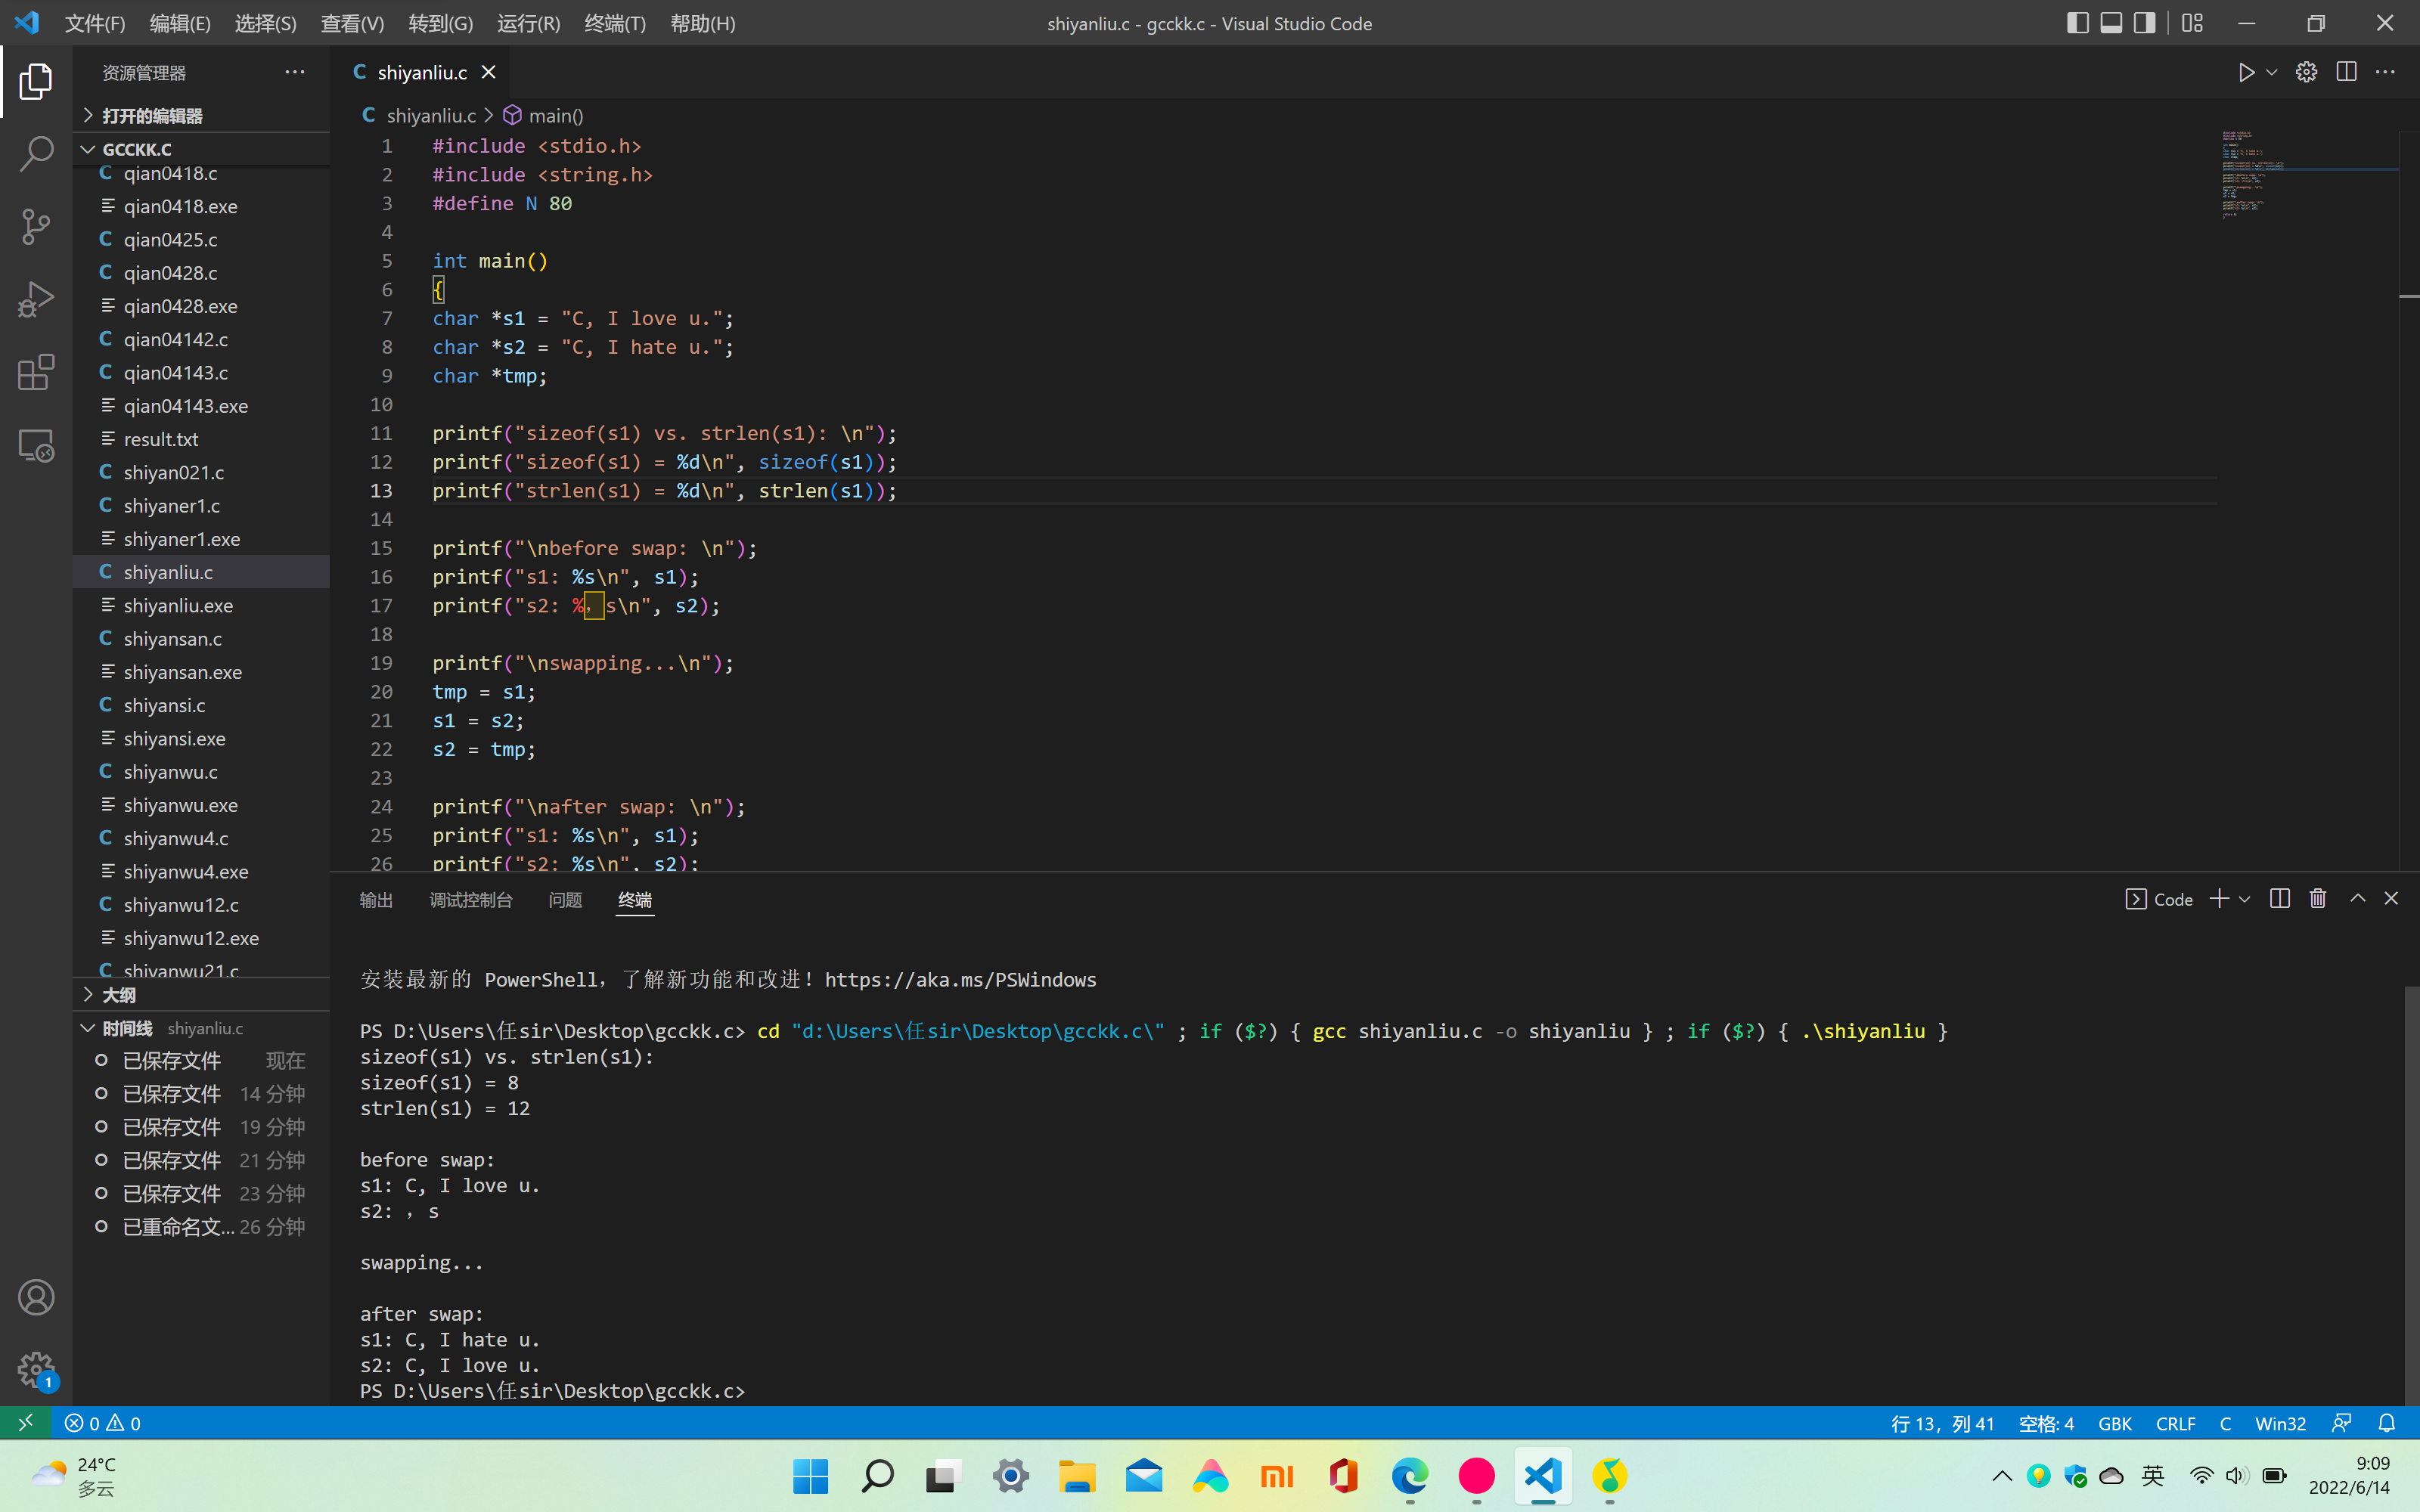The image size is (2420, 1512).
Task: Close the shiyanliu.c editor tab
Action: coord(489,72)
